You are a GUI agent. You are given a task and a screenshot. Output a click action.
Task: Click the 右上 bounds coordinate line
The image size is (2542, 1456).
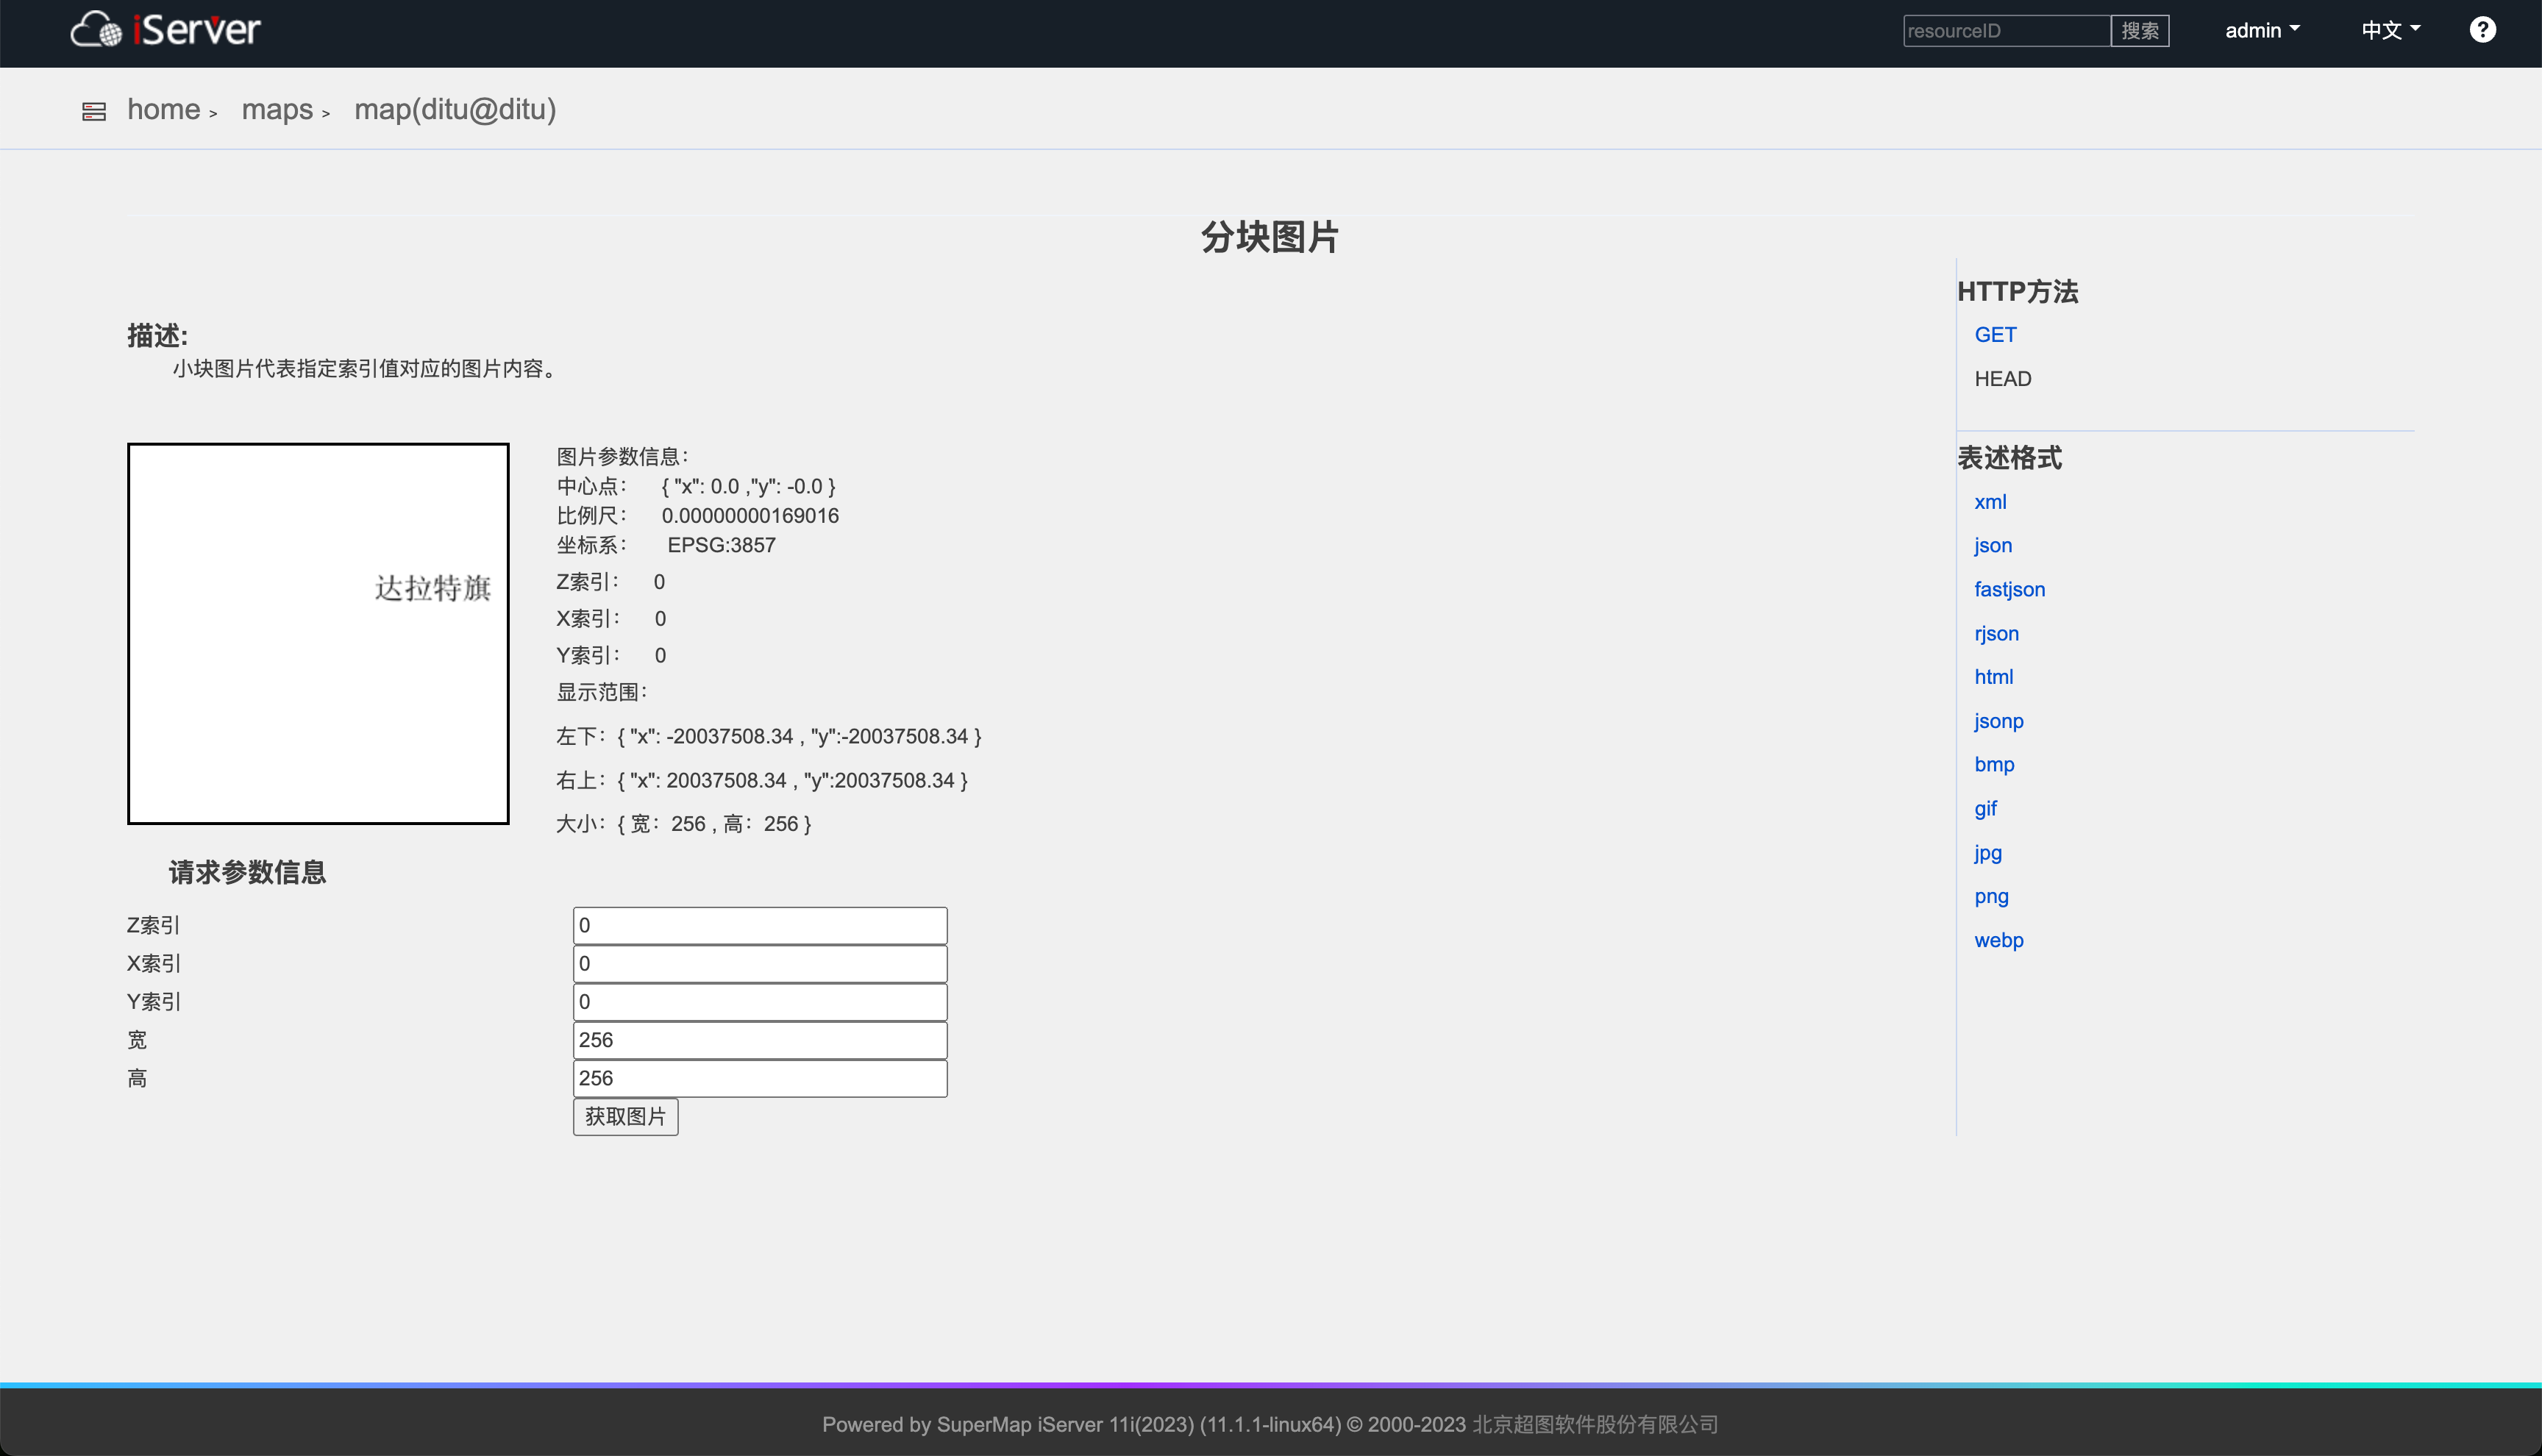(762, 781)
